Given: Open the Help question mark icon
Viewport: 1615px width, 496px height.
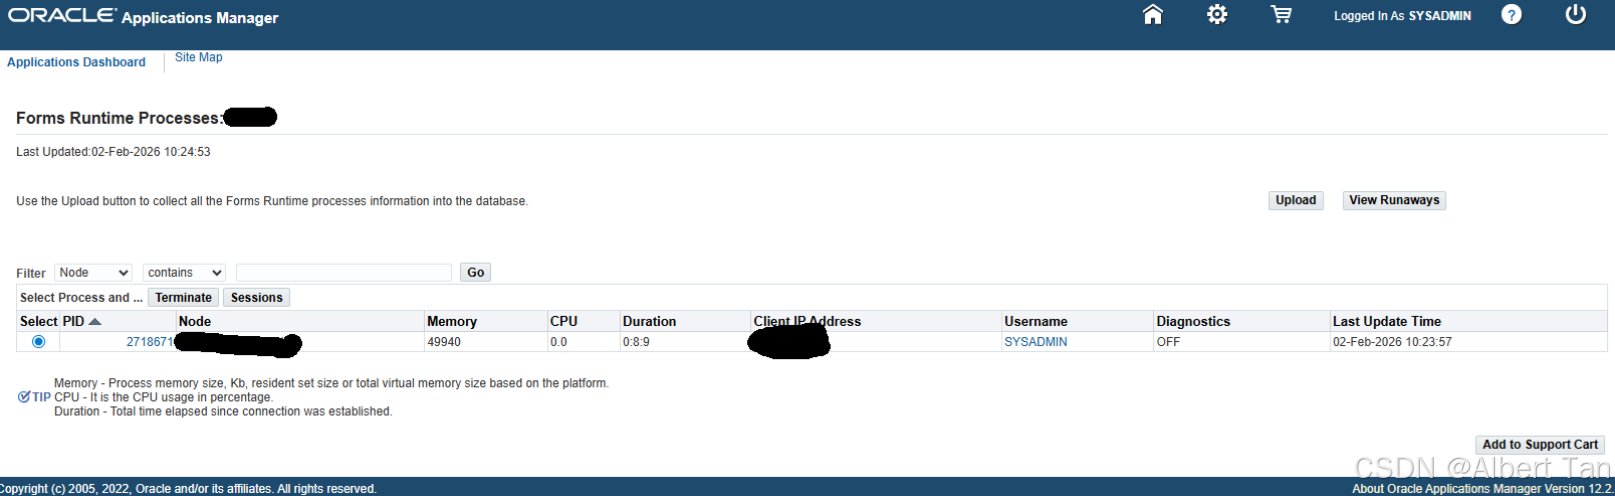Looking at the screenshot, I should coord(1512,14).
